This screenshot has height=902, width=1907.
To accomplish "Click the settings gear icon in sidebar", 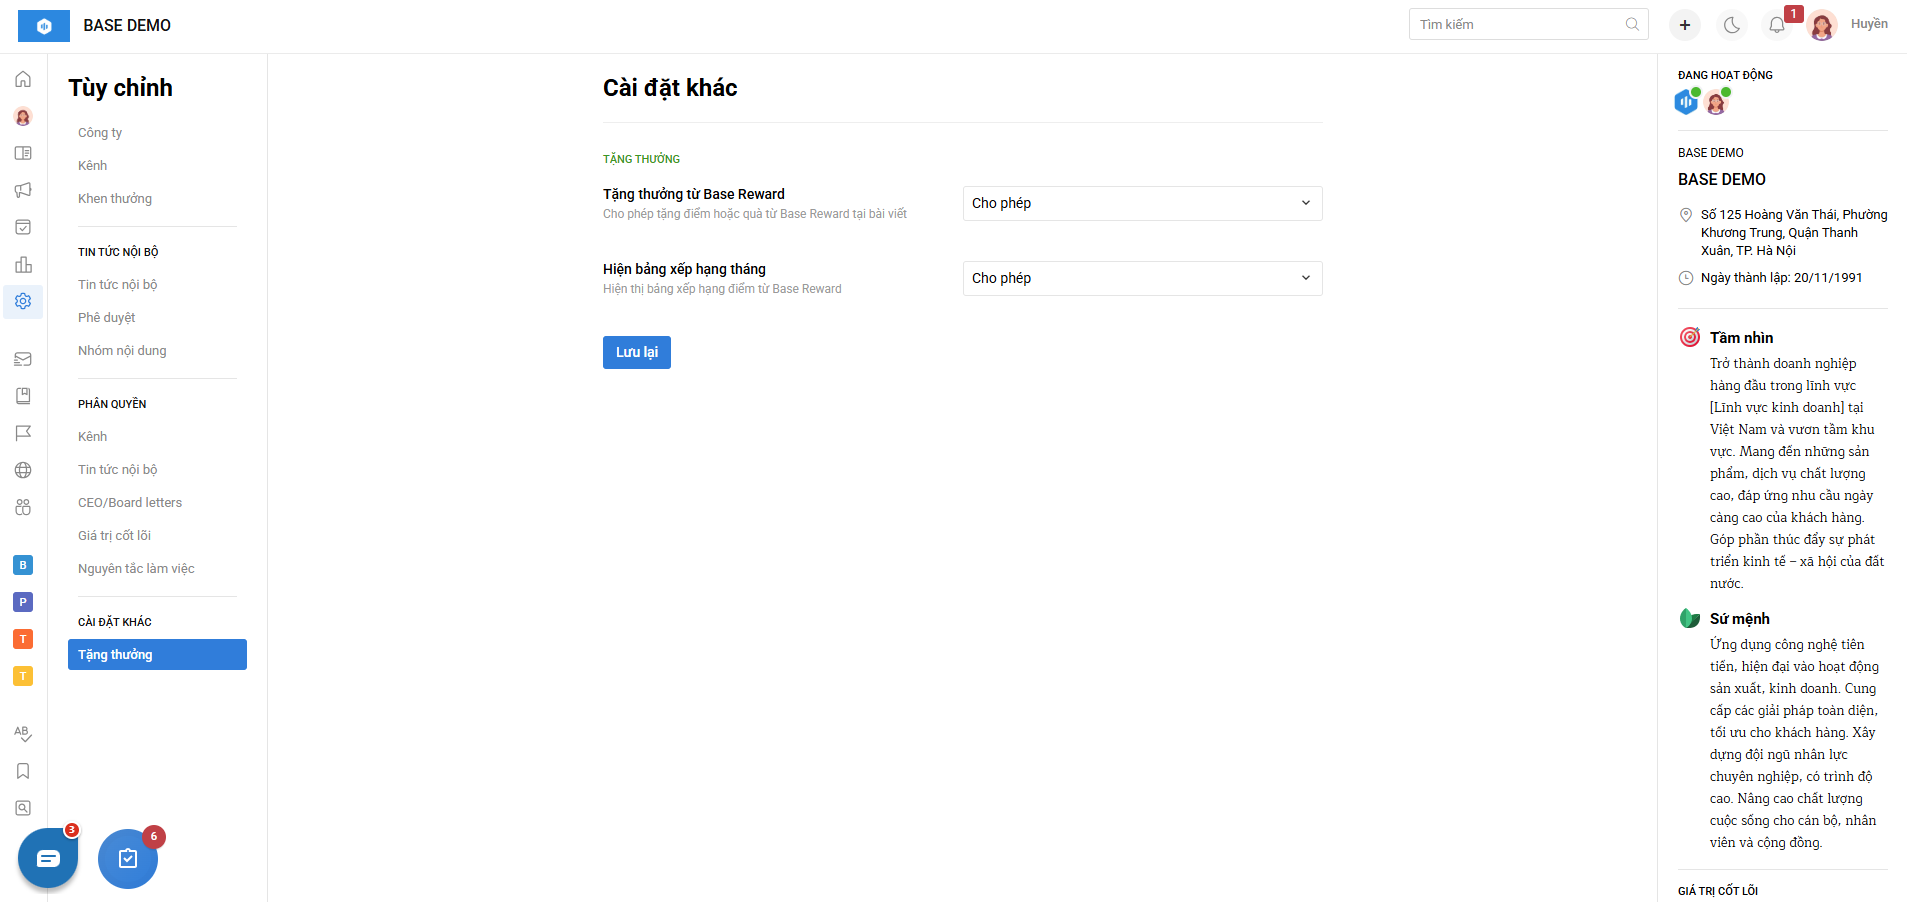I will pyautogui.click(x=23, y=301).
